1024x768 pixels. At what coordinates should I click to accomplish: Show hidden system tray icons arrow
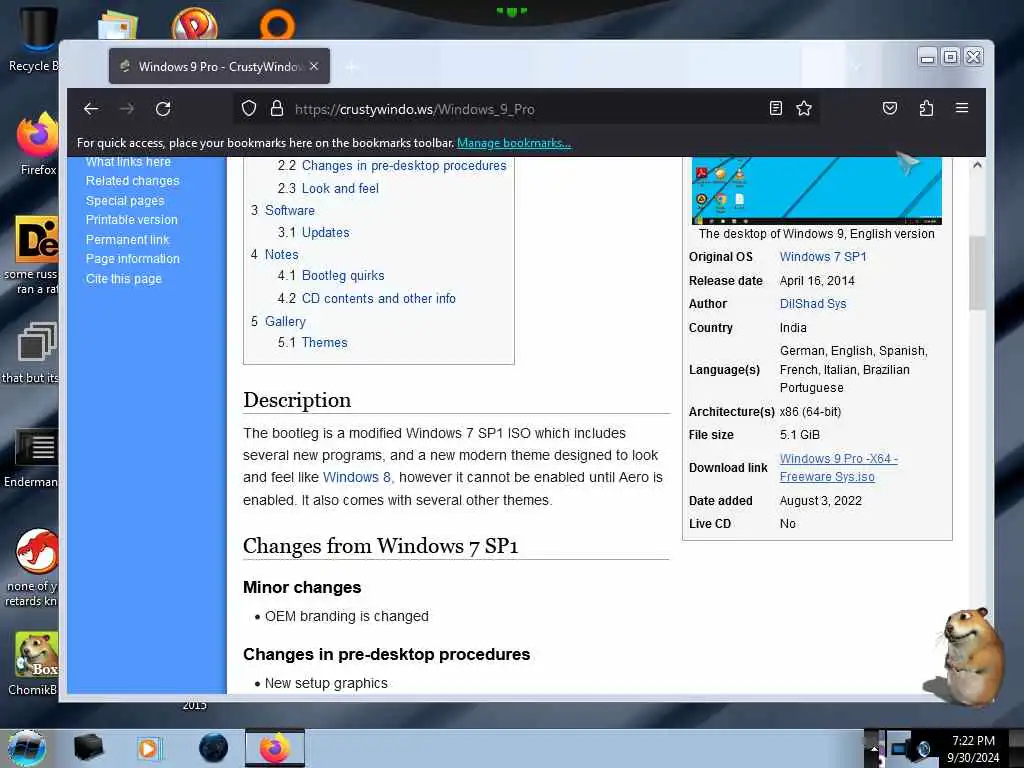pyautogui.click(x=874, y=748)
